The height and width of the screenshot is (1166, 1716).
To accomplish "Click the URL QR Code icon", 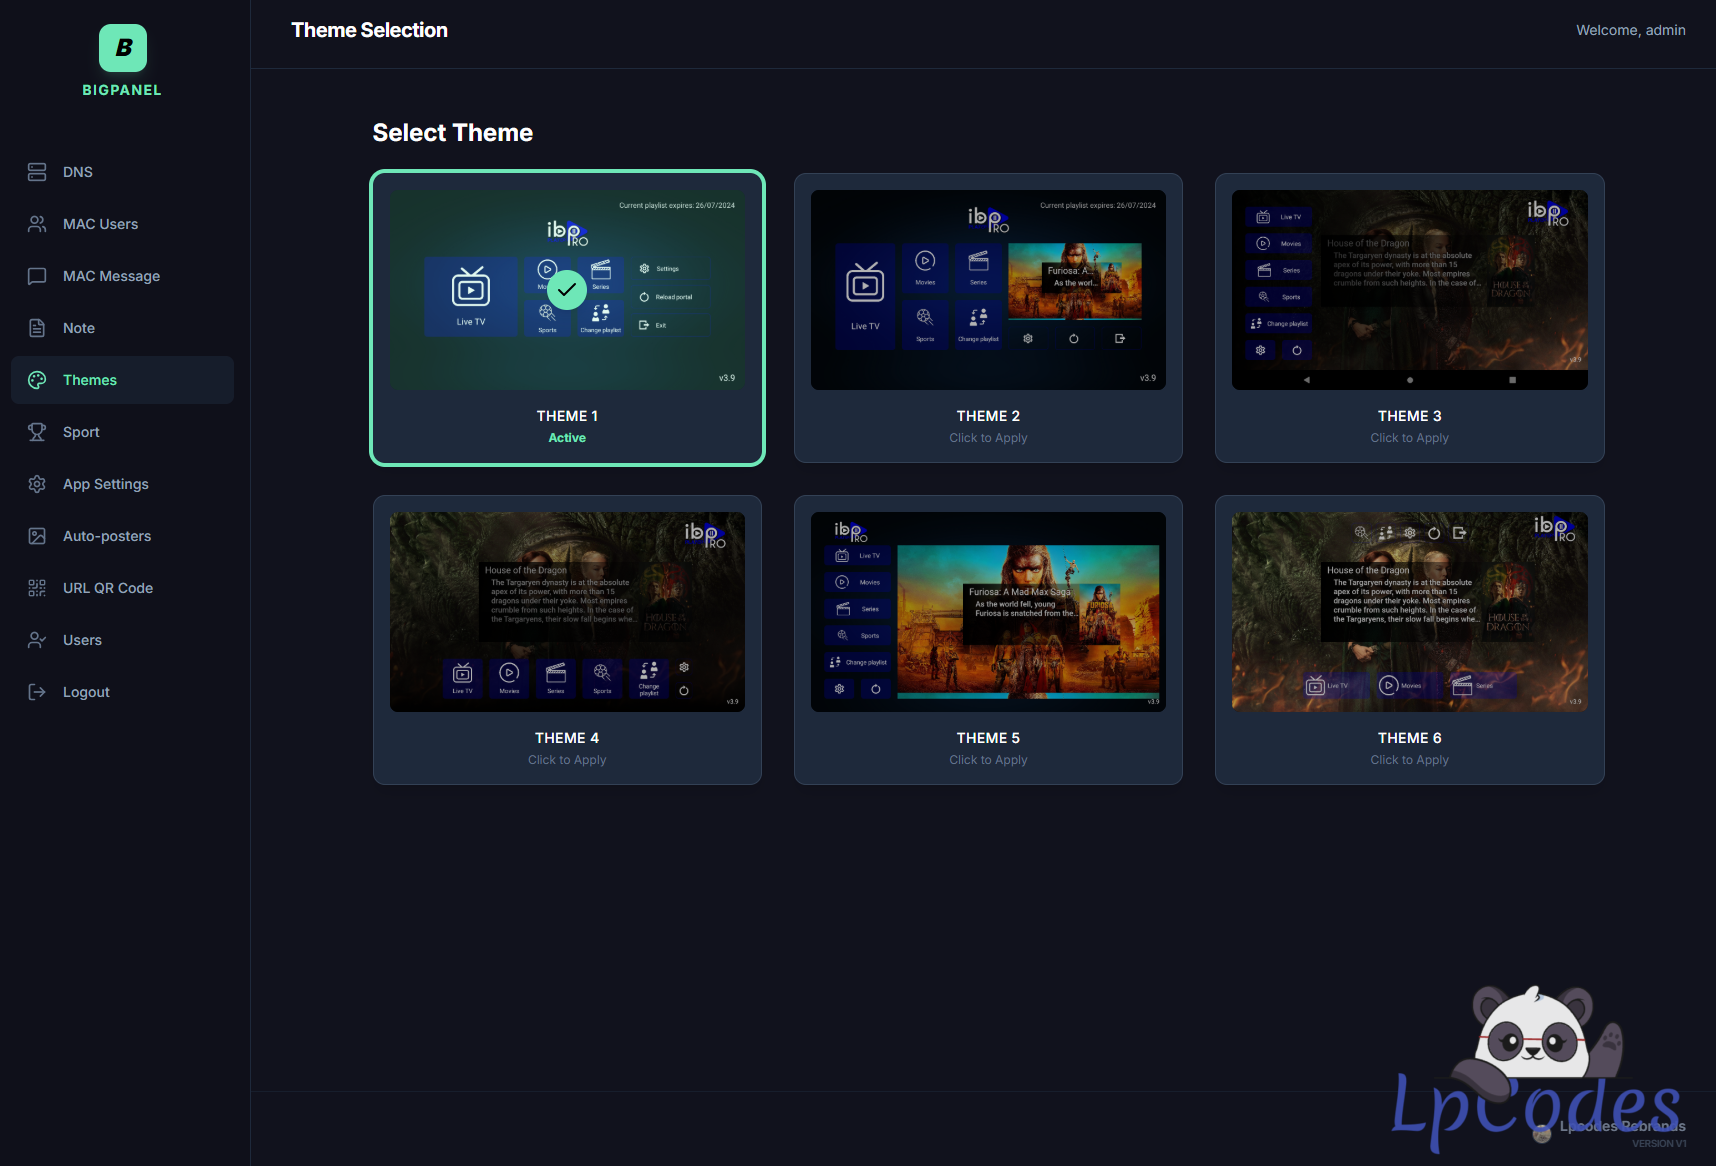I will (x=37, y=588).
